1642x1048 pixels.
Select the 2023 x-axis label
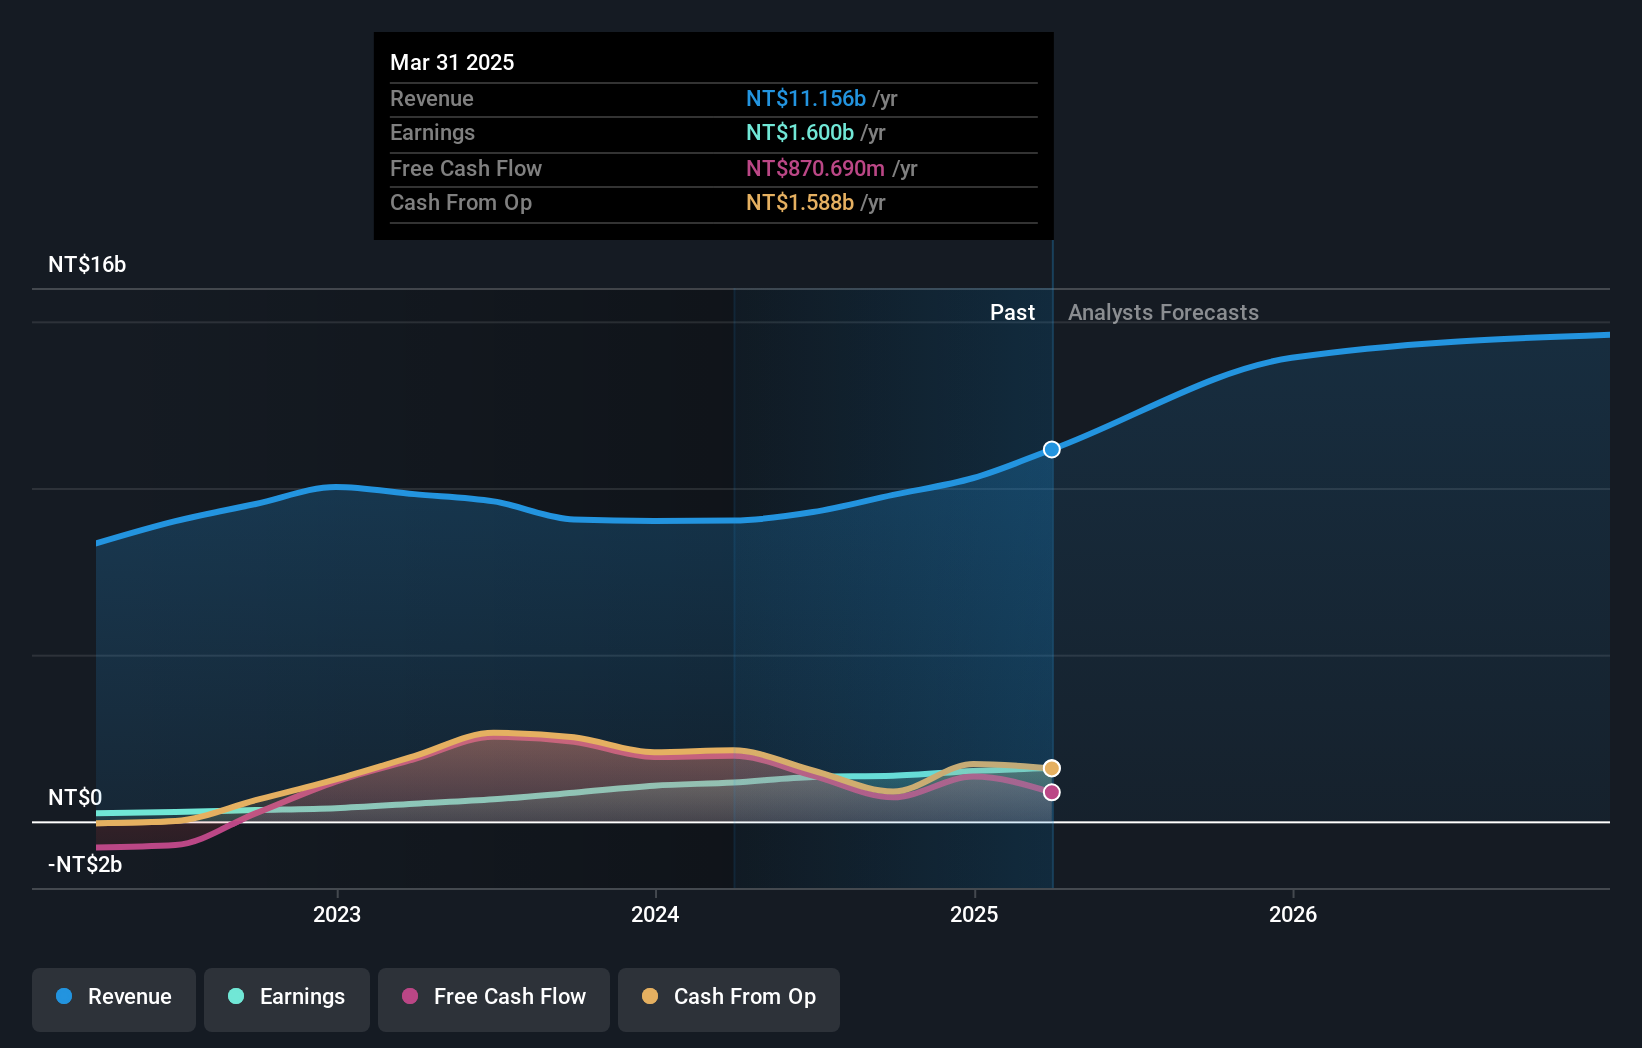(x=337, y=914)
